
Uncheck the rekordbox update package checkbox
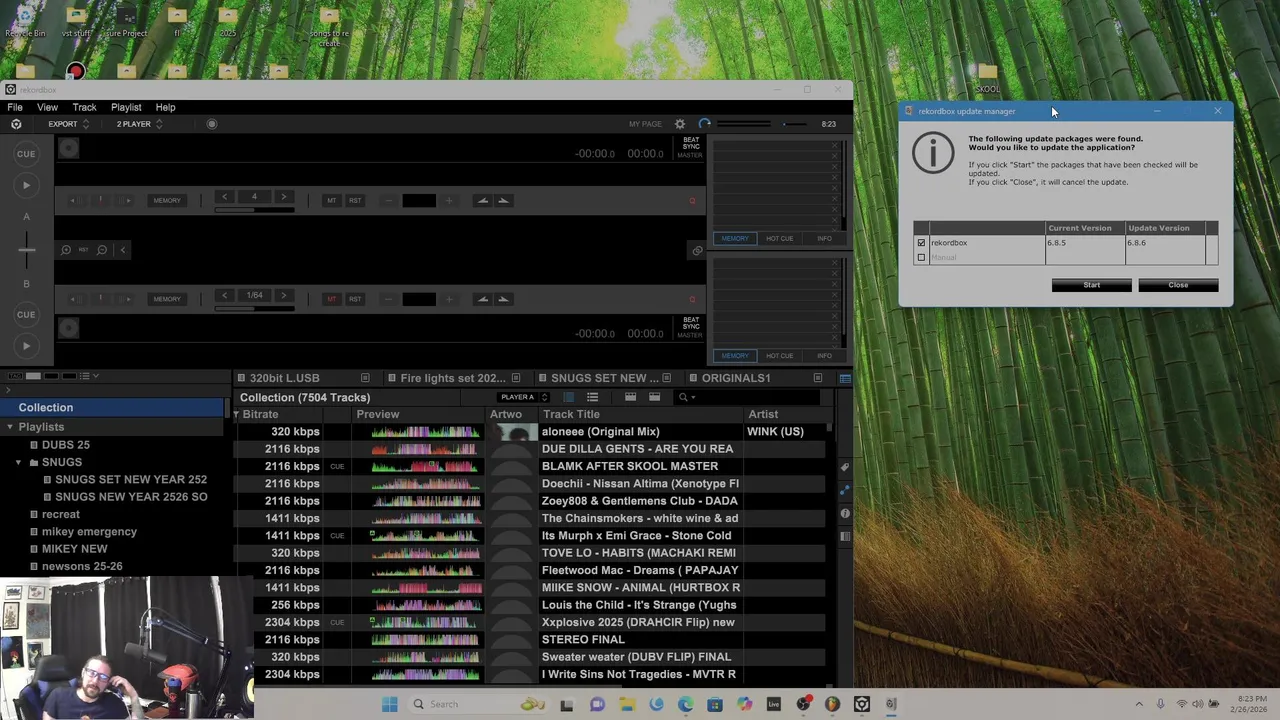click(921, 243)
